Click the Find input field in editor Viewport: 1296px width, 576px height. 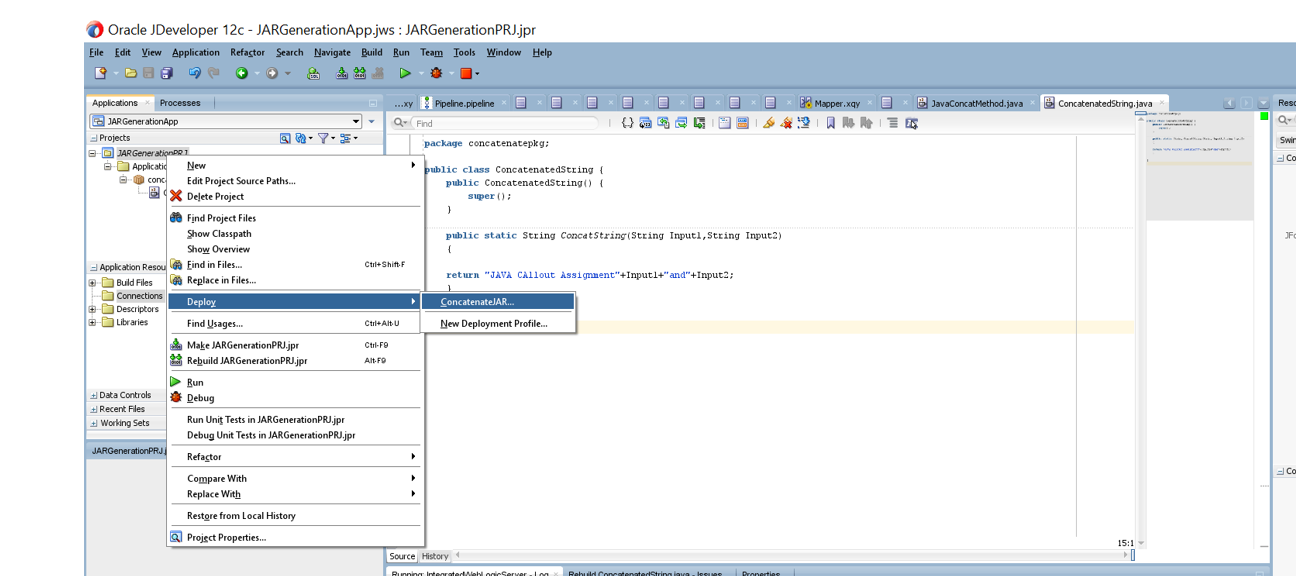pyautogui.click(x=505, y=123)
